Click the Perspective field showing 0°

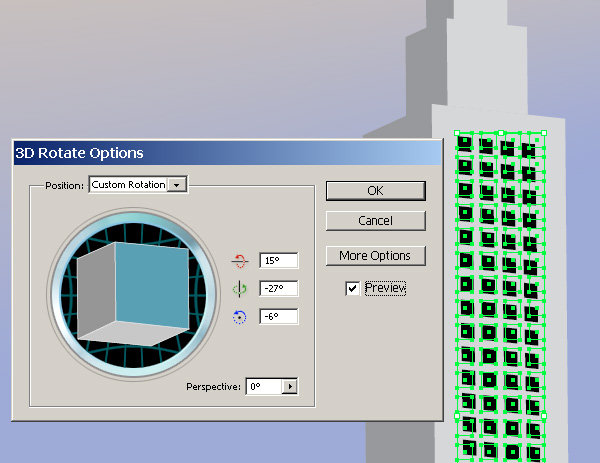[264, 386]
